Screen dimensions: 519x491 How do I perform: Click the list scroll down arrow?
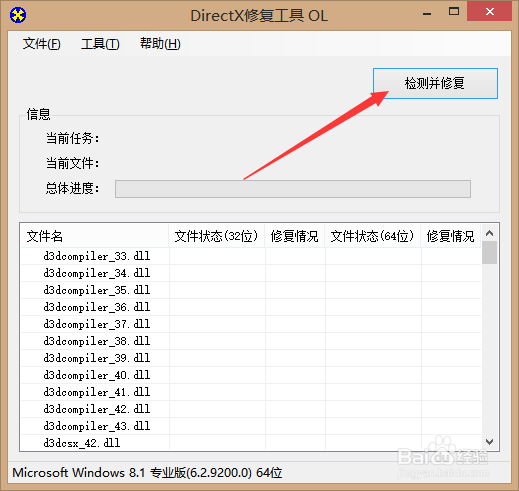tap(489, 442)
